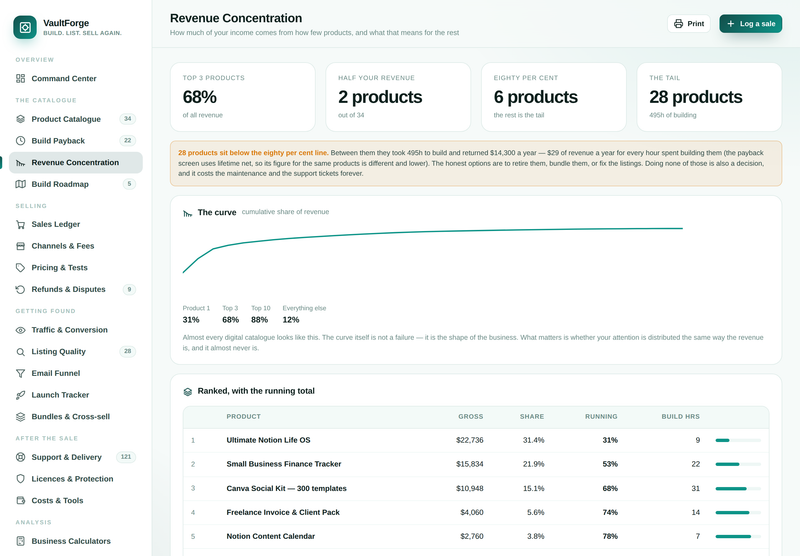View Listing Quality
The image size is (800, 556).
(76, 351)
